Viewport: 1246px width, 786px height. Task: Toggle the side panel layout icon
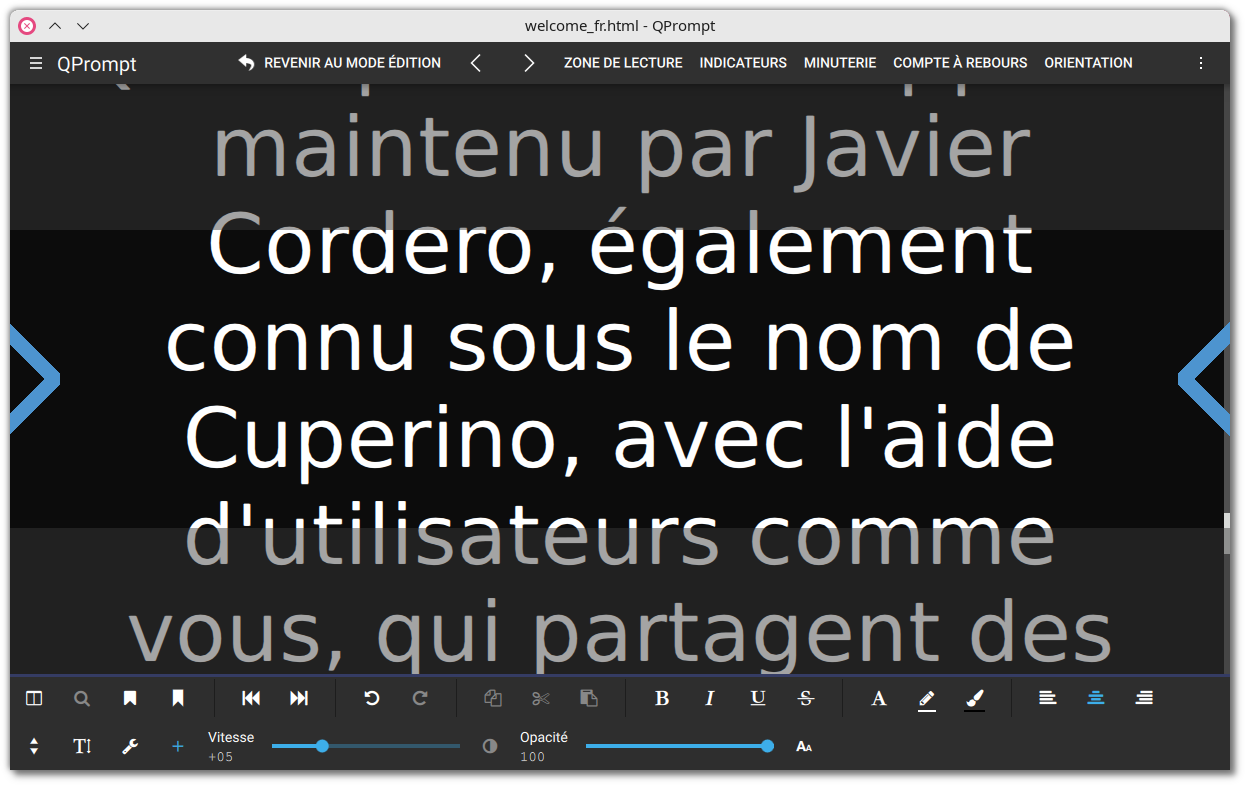tap(34, 698)
